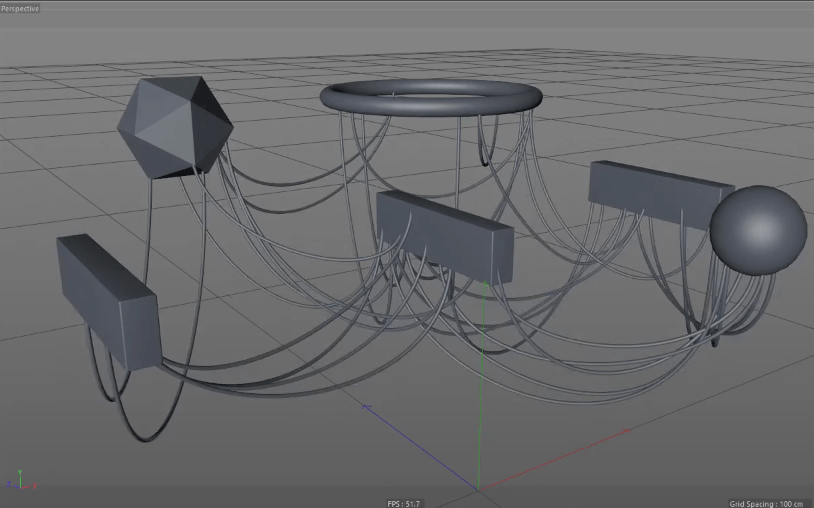Click the blue Z-axis arrow tip
The height and width of the screenshot is (508, 814).
[x=366, y=407]
